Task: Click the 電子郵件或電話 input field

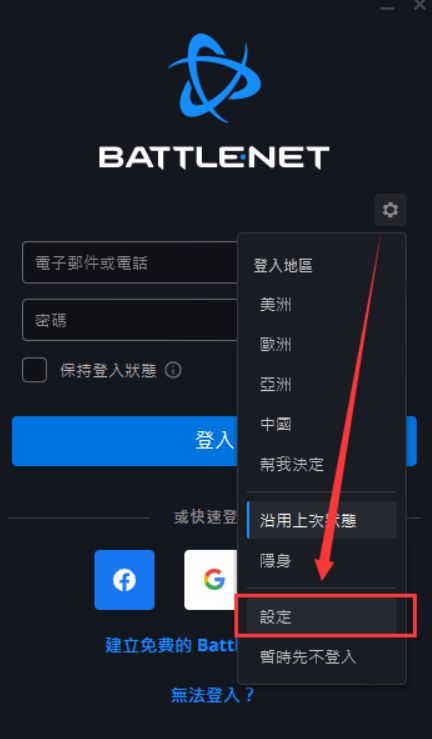Action: point(130,263)
